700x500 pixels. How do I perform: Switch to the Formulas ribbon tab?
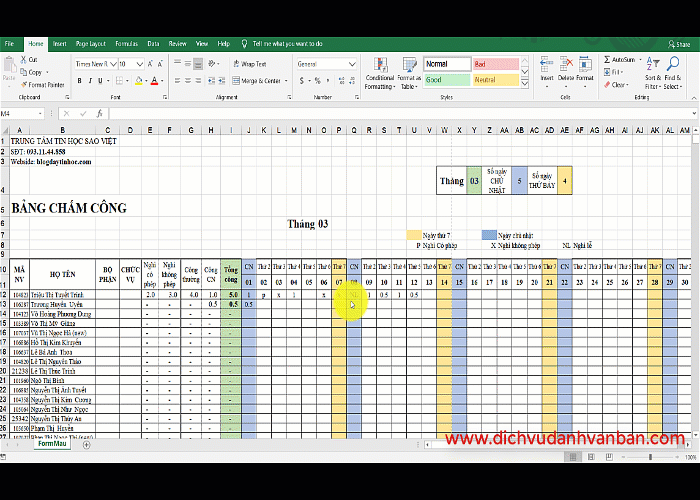coord(126,44)
